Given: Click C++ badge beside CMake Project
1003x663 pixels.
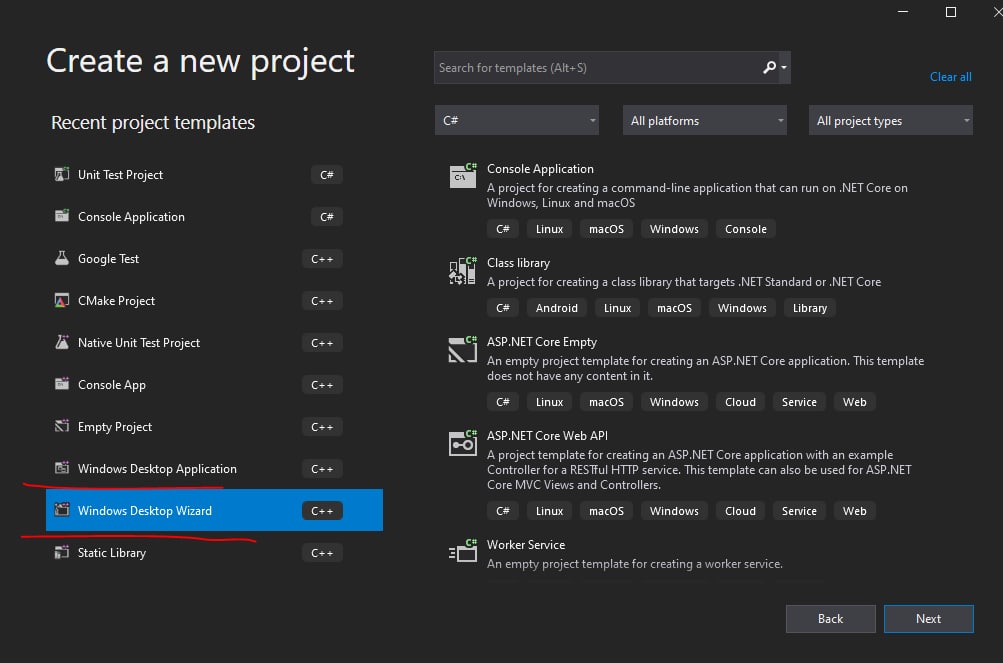Looking at the screenshot, I should [322, 301].
